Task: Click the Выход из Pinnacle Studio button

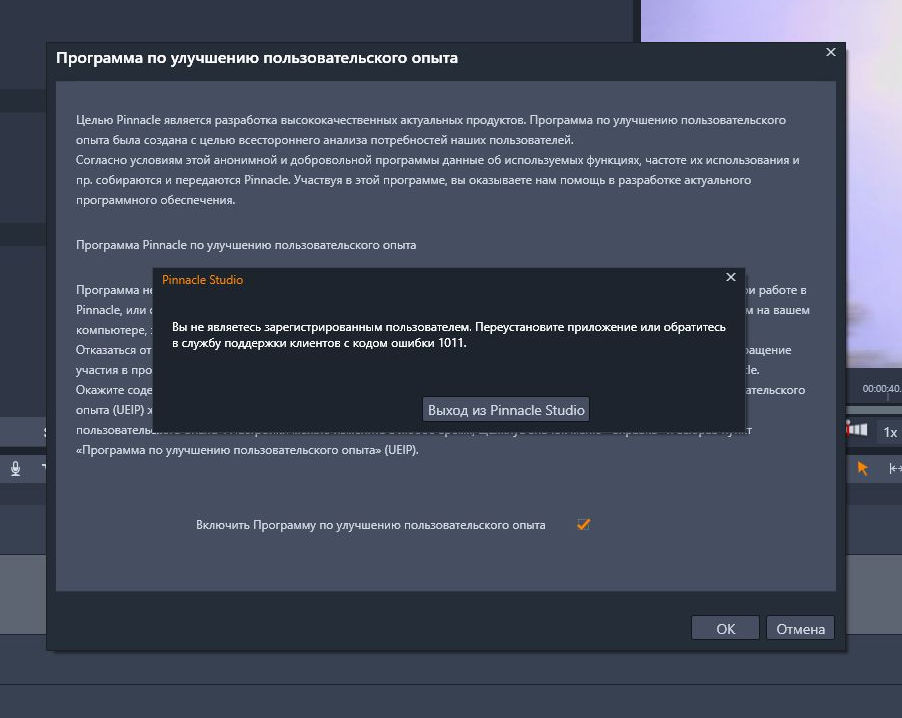Action: click(506, 410)
